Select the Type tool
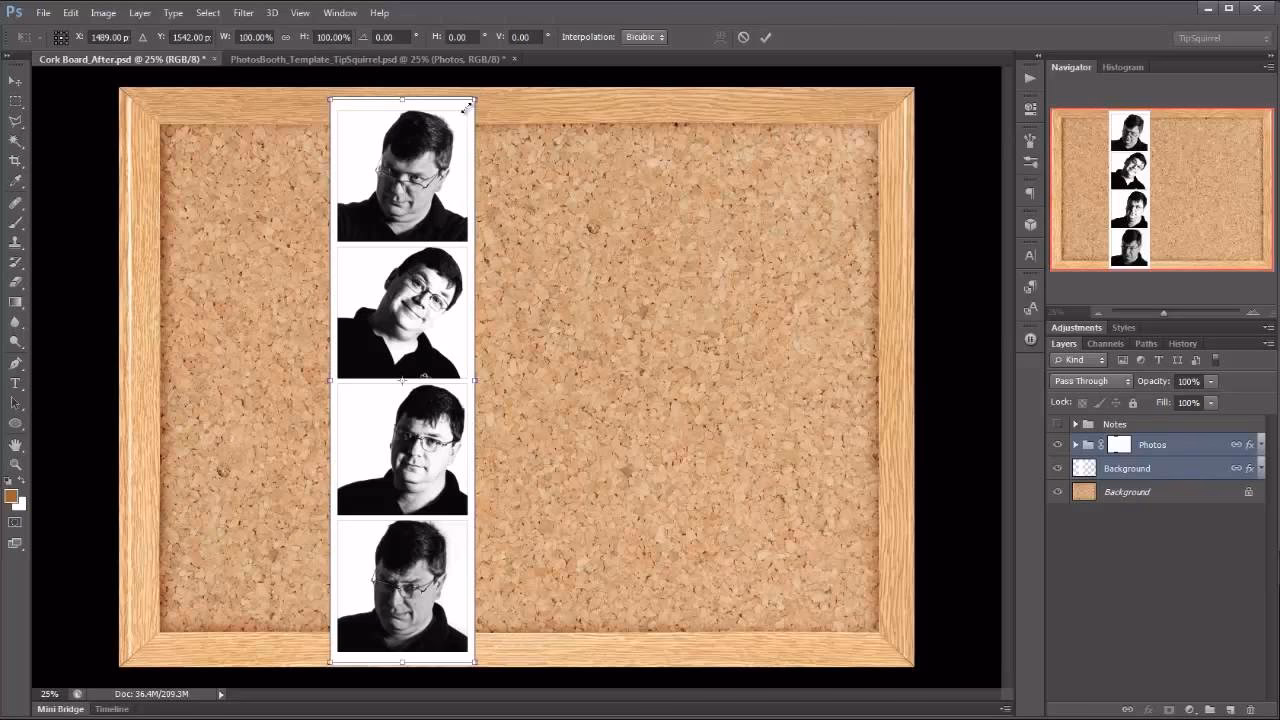The image size is (1280, 720). [x=15, y=383]
